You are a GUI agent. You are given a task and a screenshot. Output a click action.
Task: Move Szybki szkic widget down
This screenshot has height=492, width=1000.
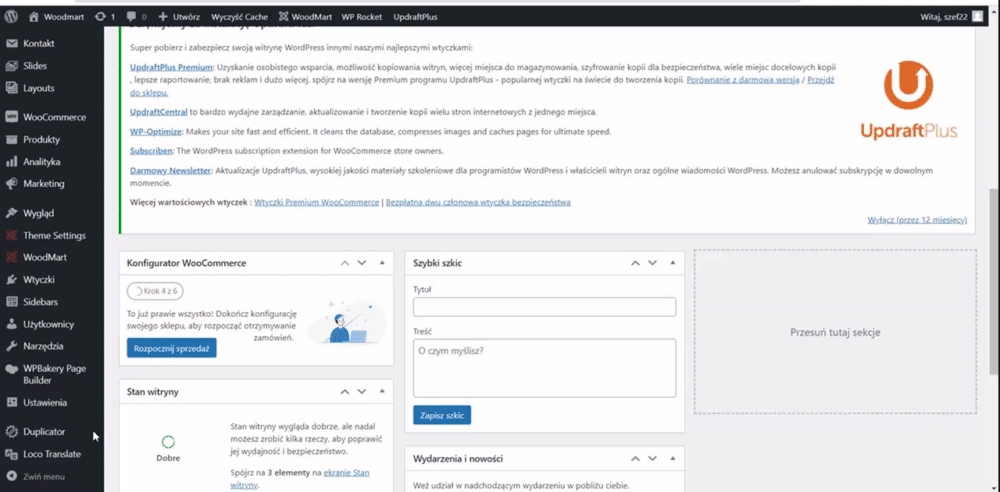[652, 263]
